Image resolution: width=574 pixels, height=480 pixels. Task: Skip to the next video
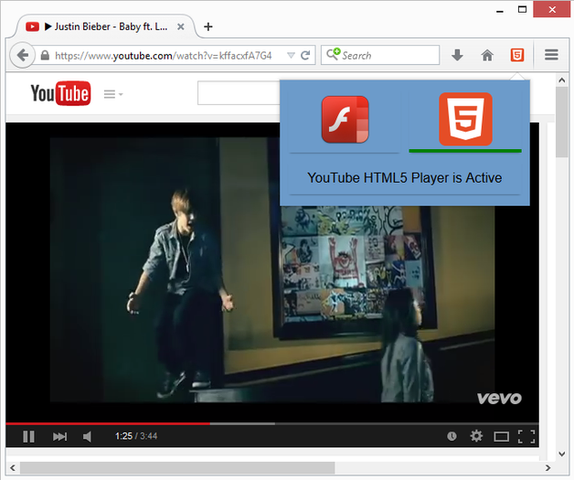tap(60, 436)
